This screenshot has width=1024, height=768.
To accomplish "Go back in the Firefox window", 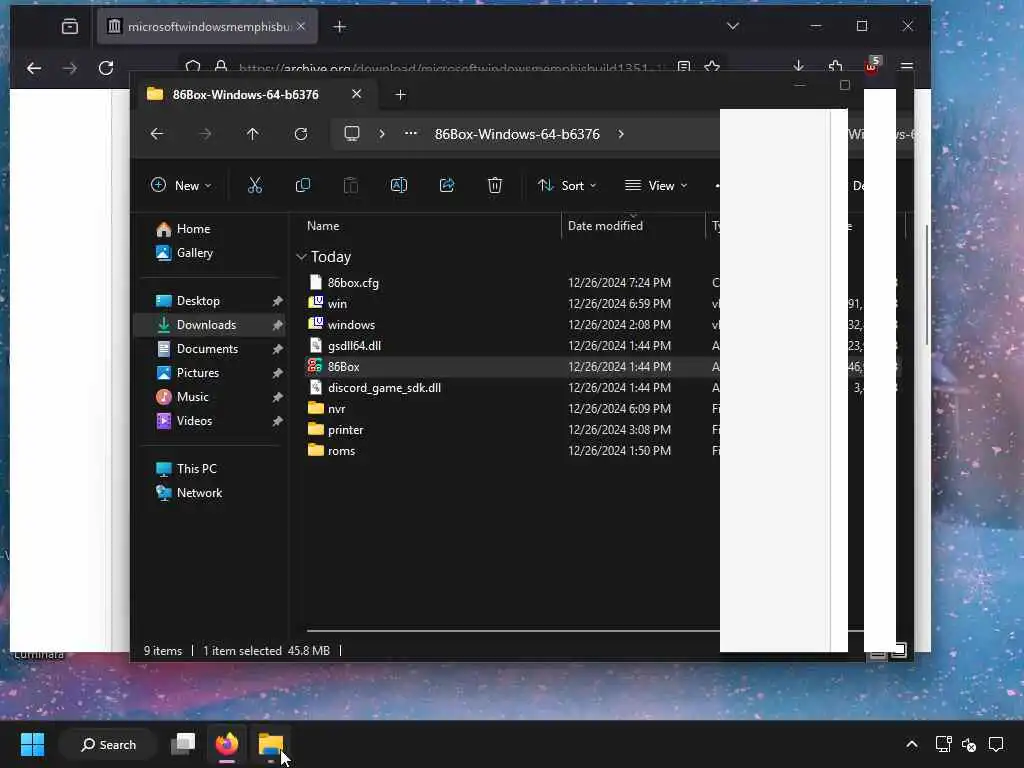I will tap(34, 68).
